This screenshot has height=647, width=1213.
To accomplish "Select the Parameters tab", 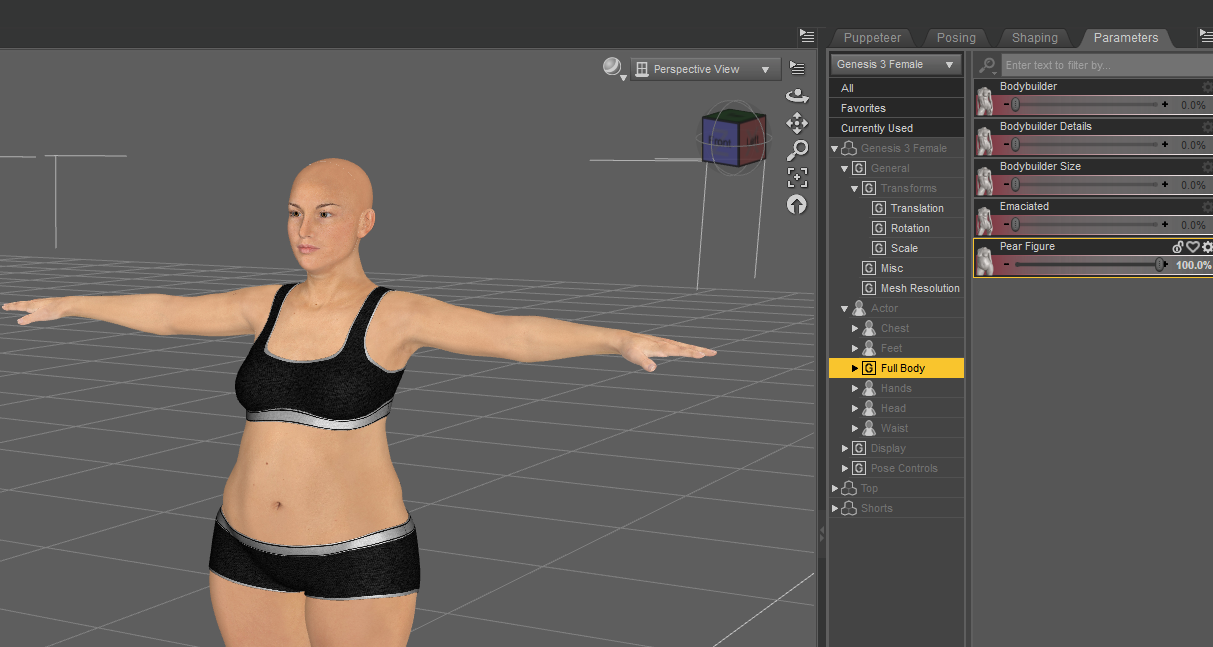I will [1126, 38].
